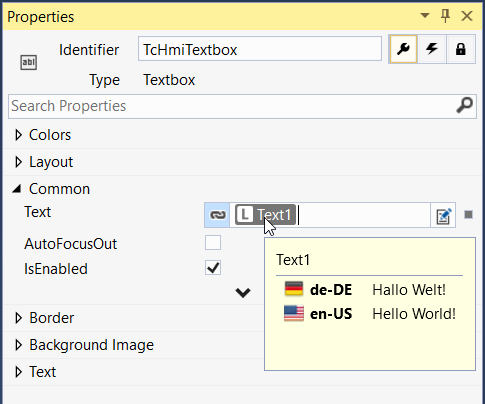Click the 'Identifier' label
Viewport: 485px width, 404px height.
pyautogui.click(x=89, y=50)
